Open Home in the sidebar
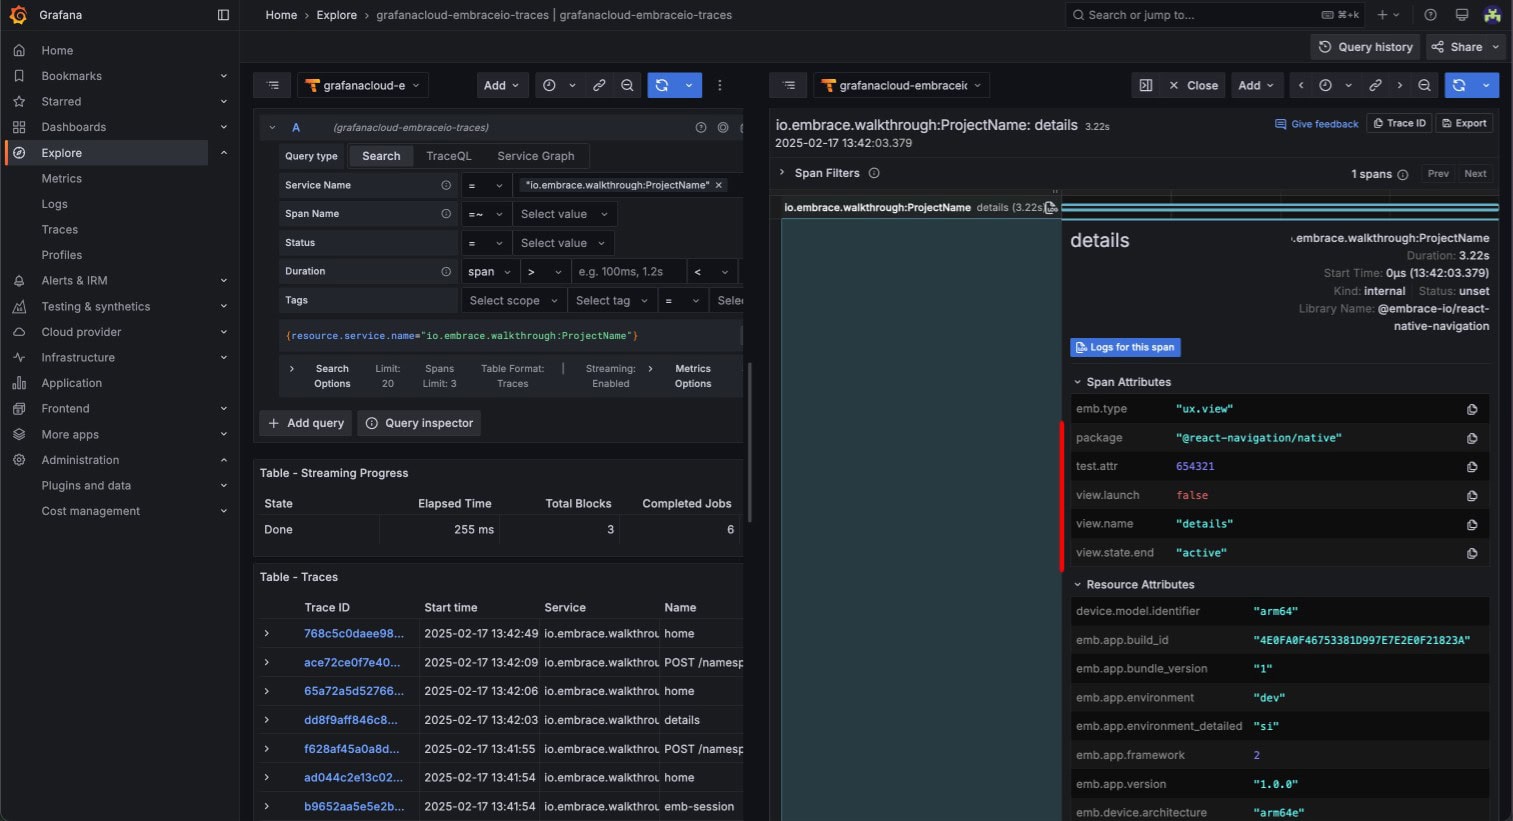 pos(57,50)
